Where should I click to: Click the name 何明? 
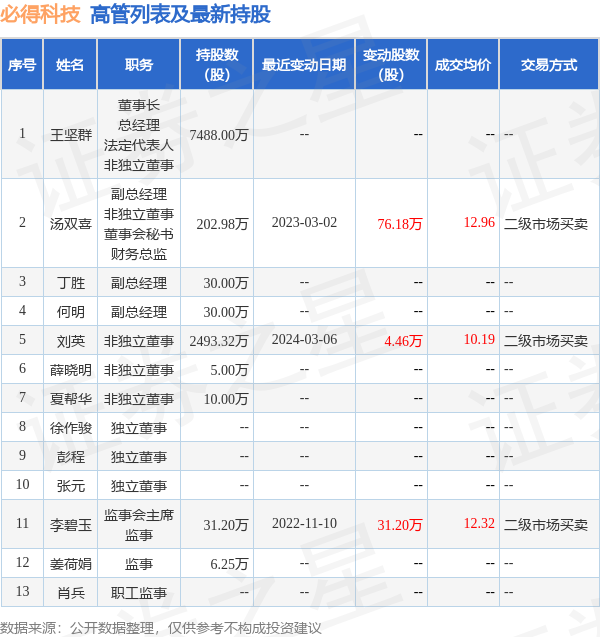tap(71, 312)
